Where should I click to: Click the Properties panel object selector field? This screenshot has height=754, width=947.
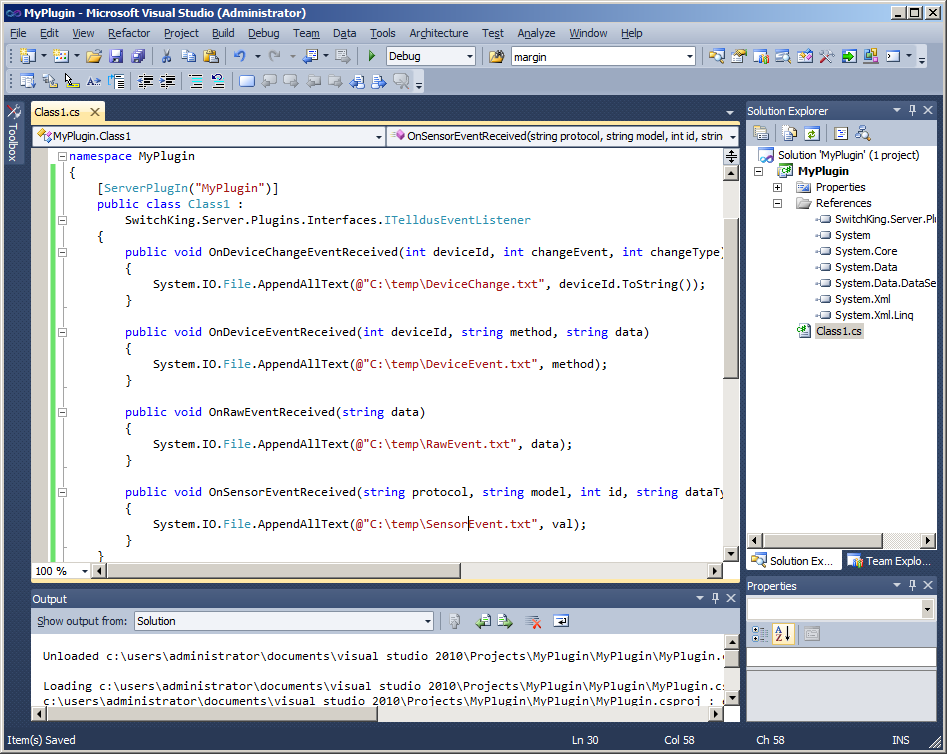tap(841, 609)
